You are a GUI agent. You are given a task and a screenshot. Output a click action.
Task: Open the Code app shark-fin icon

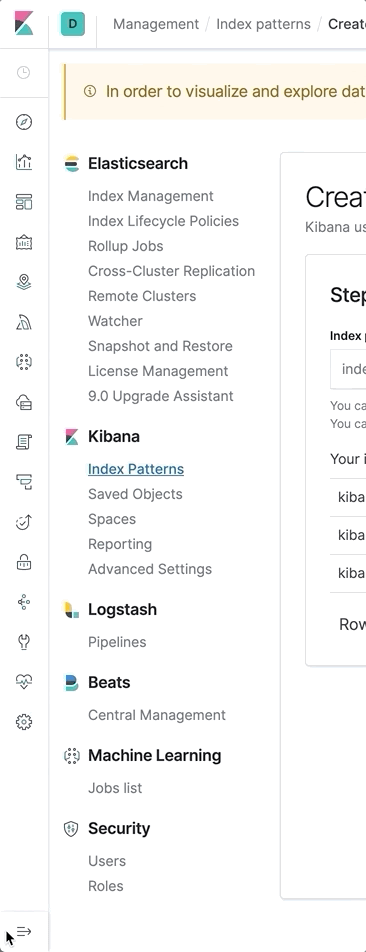(x=24, y=322)
